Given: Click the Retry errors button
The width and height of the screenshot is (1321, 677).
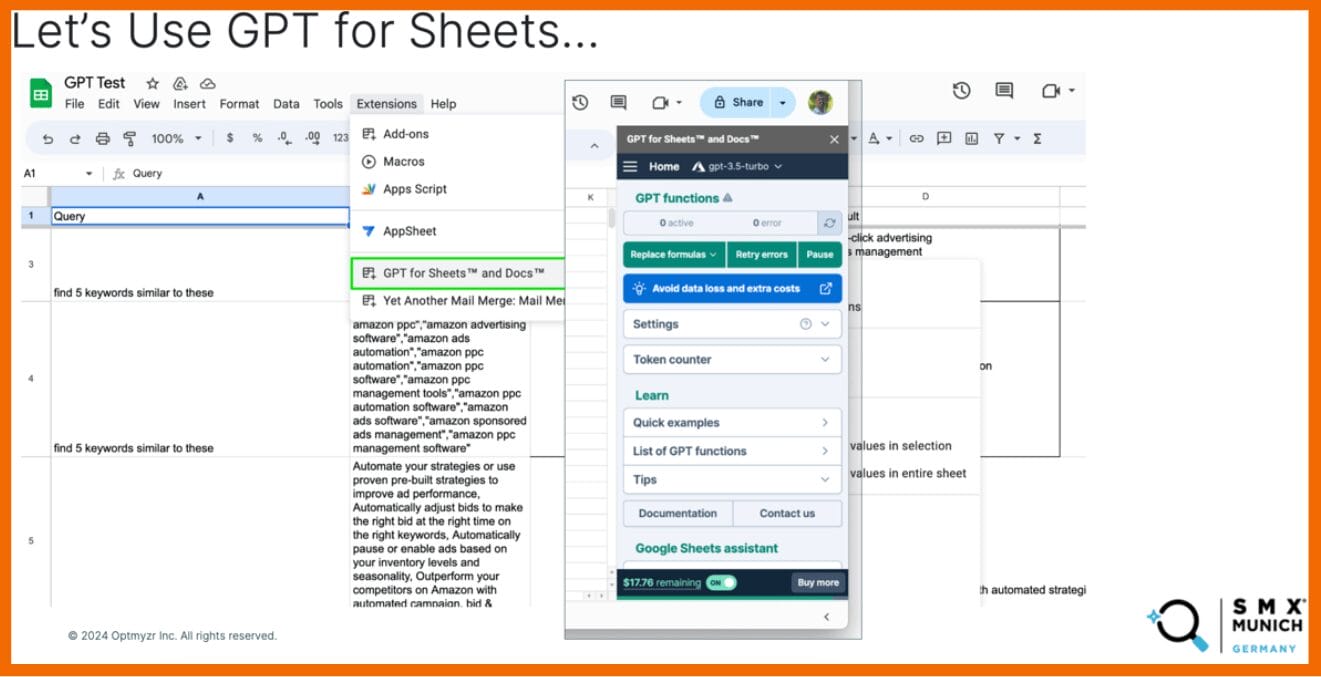Looking at the screenshot, I should point(762,254).
